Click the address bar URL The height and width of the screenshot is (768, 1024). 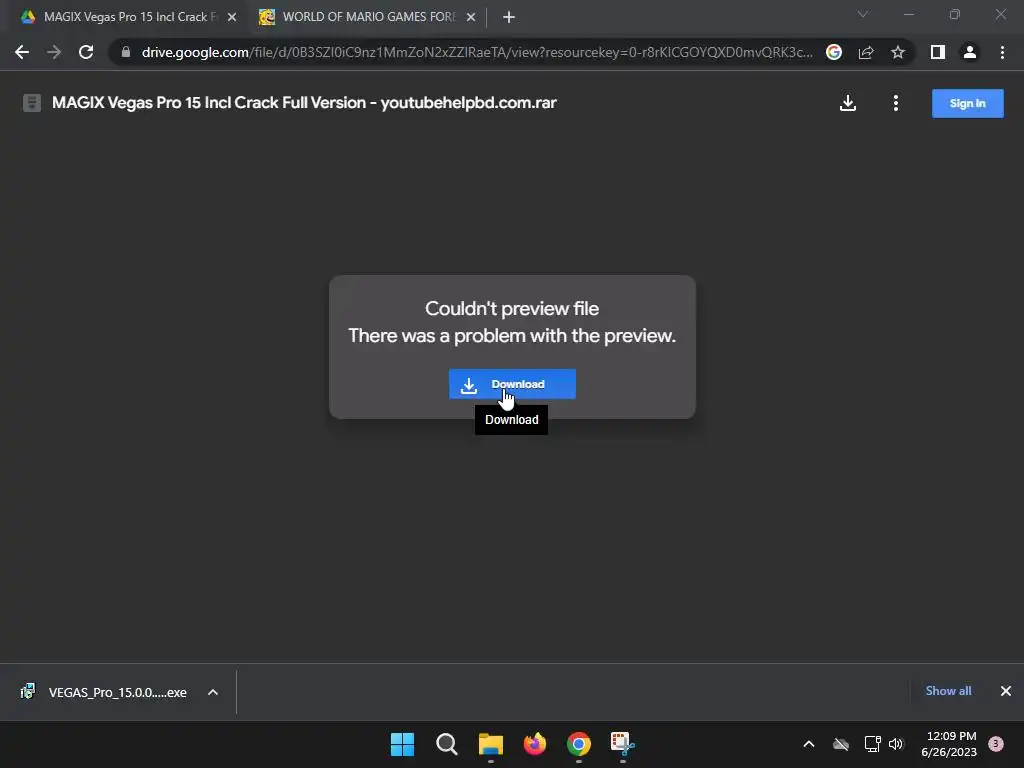tap(477, 52)
